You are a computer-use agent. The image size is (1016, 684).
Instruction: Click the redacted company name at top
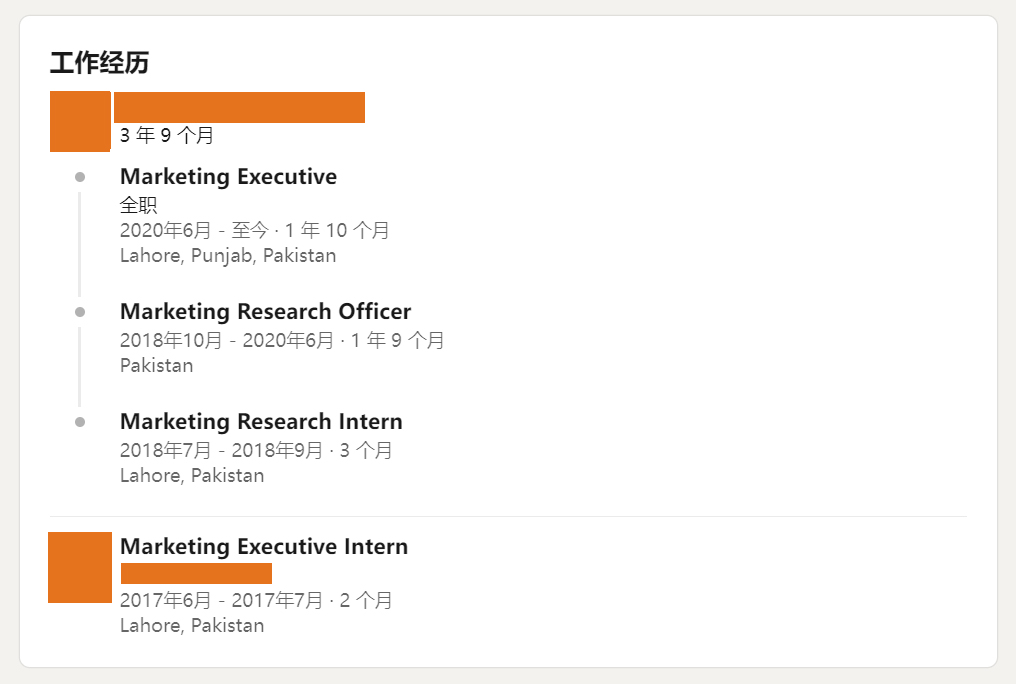click(x=239, y=107)
